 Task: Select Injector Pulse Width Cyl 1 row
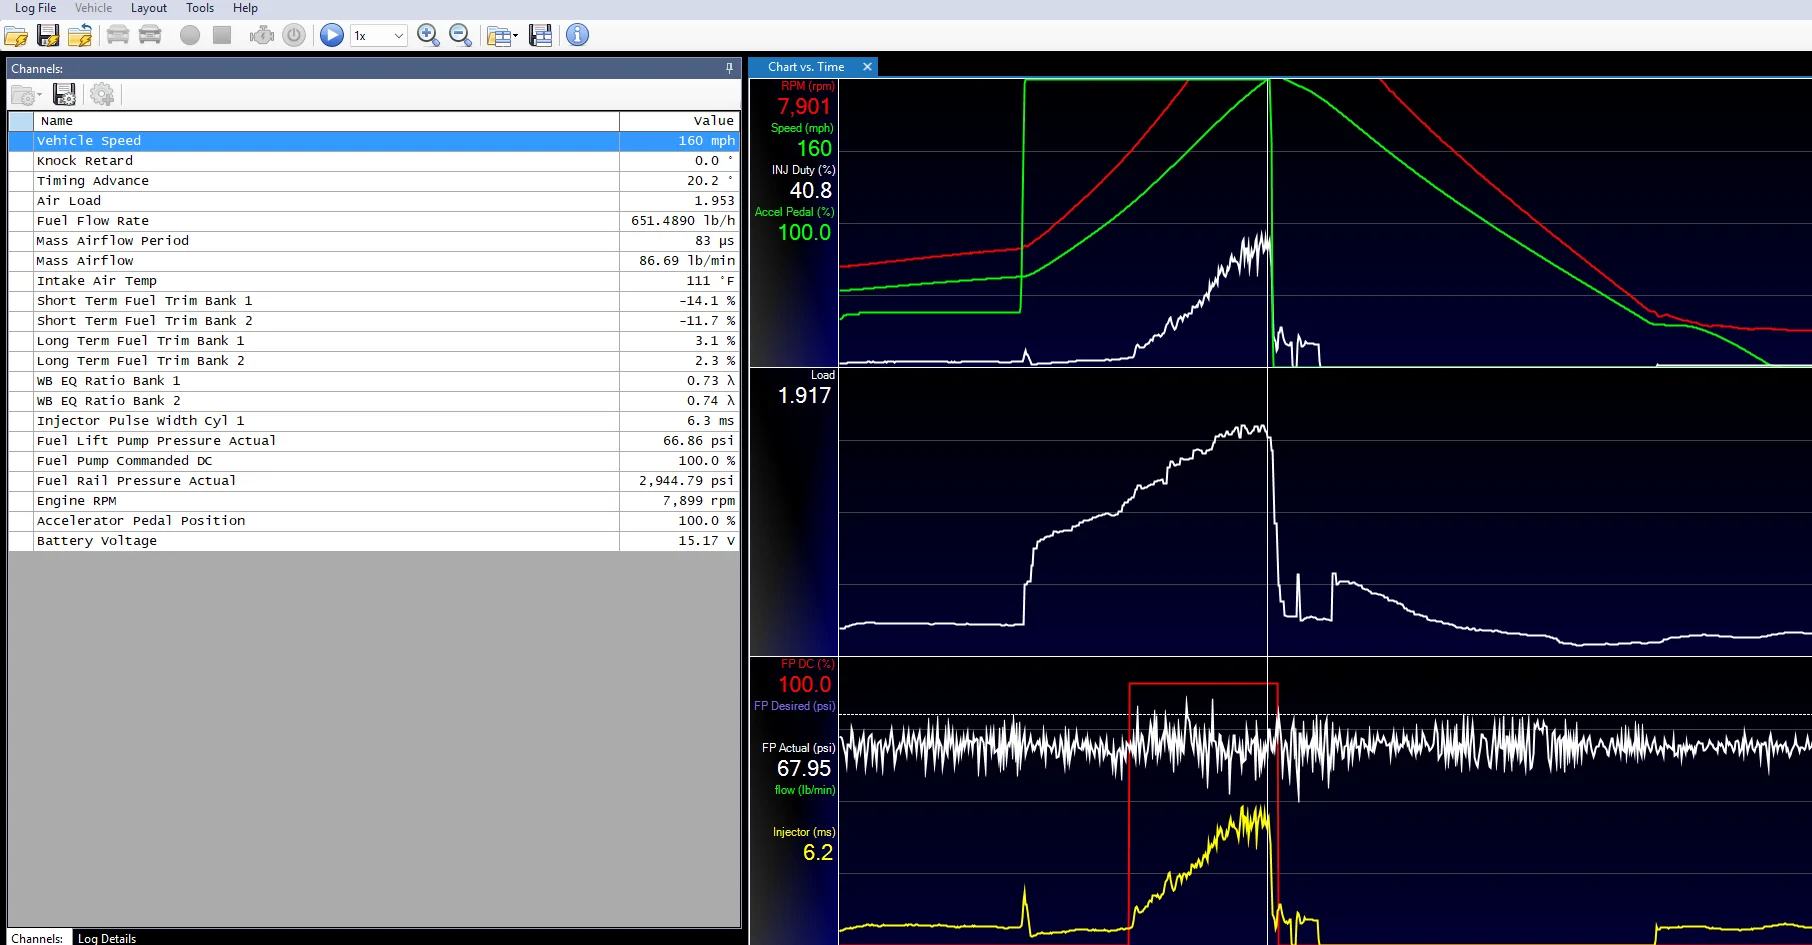coord(374,421)
